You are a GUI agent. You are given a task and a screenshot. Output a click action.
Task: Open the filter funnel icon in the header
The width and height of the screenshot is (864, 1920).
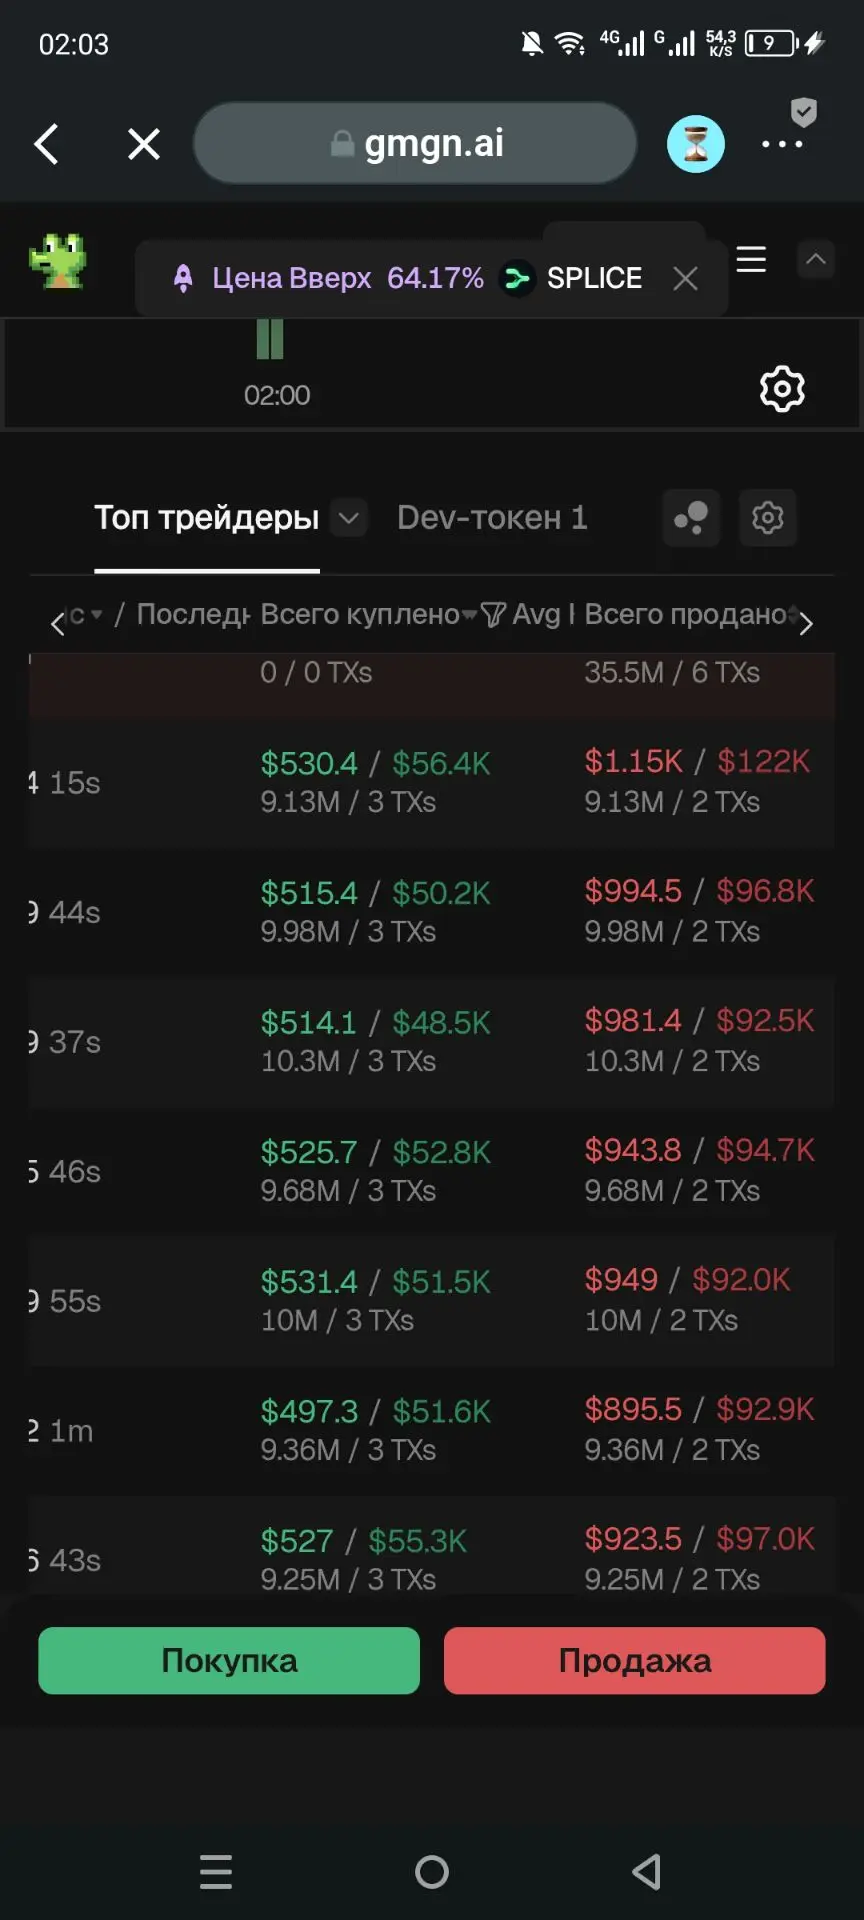point(493,614)
